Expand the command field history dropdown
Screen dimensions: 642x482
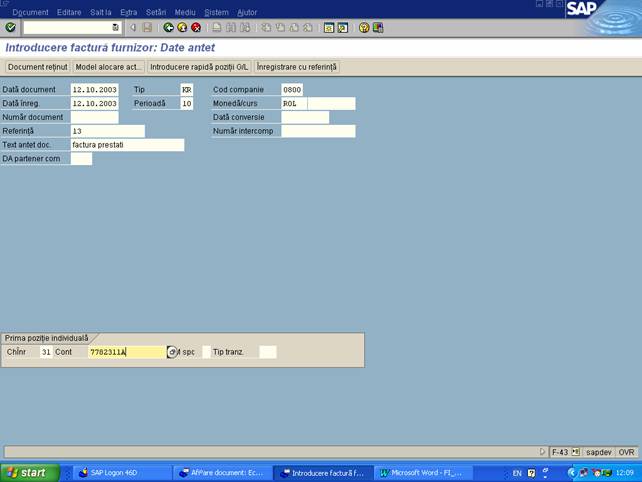pos(116,28)
